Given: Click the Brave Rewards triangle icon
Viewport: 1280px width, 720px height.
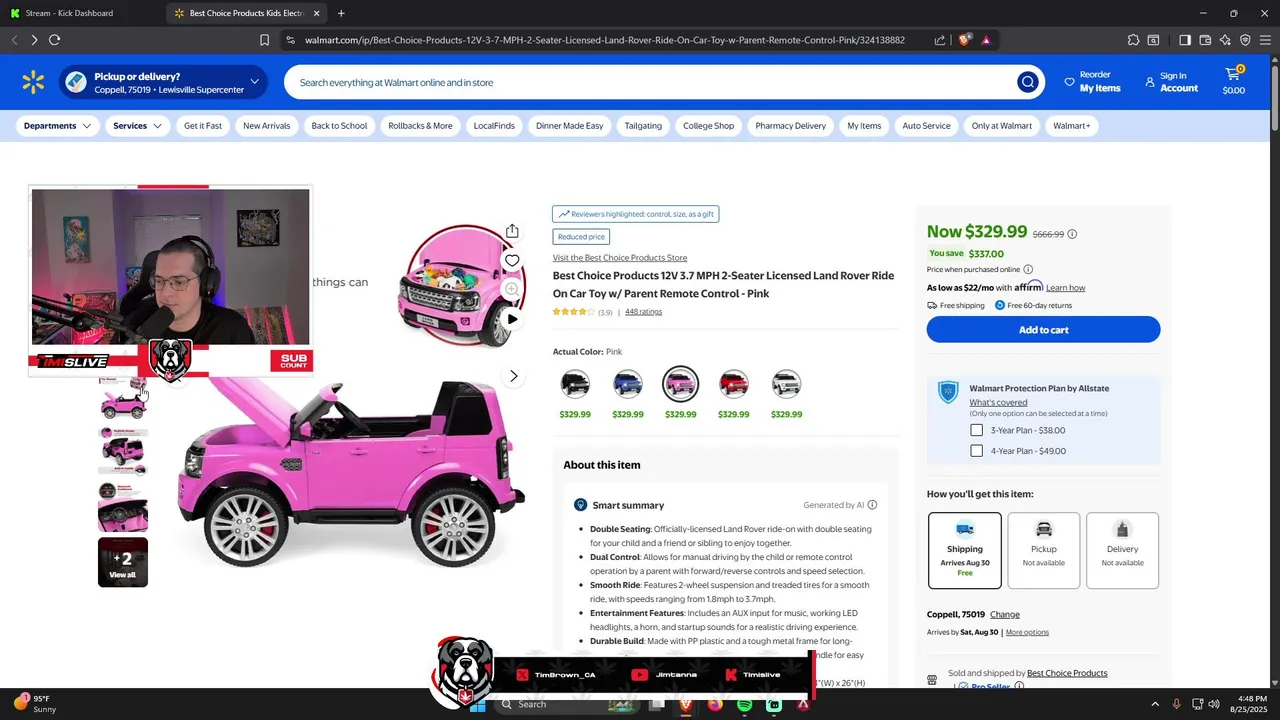Looking at the screenshot, I should (x=986, y=40).
